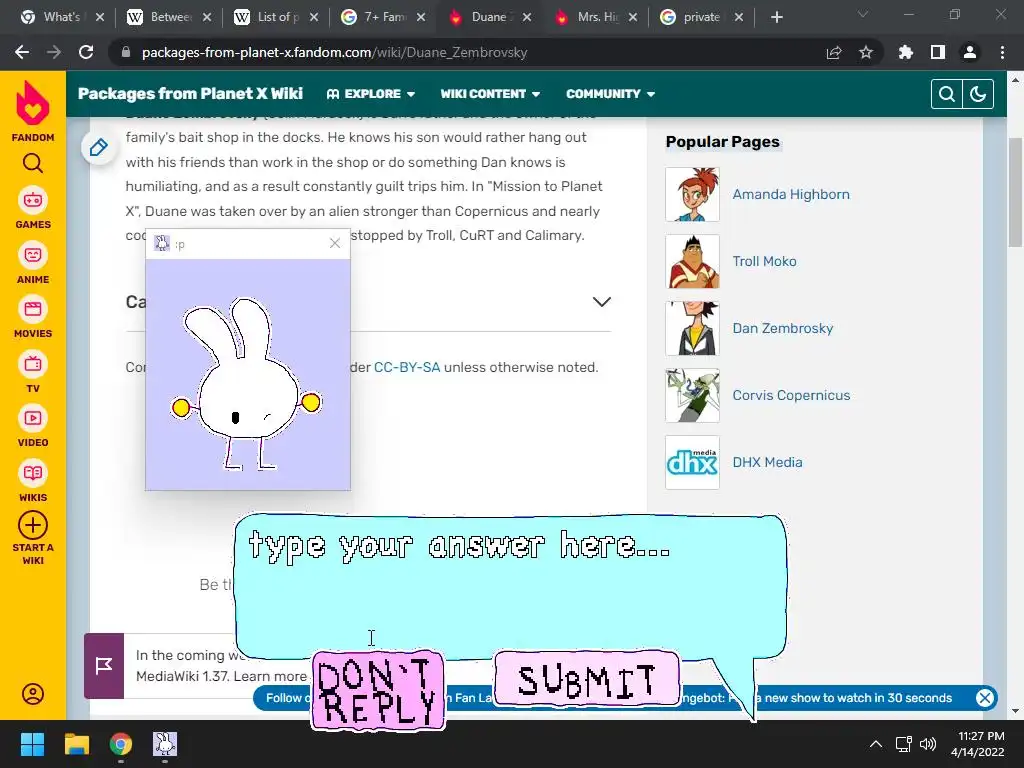This screenshot has width=1024, height=768.
Task: Open the Windows Start menu
Action: [x=32, y=744]
